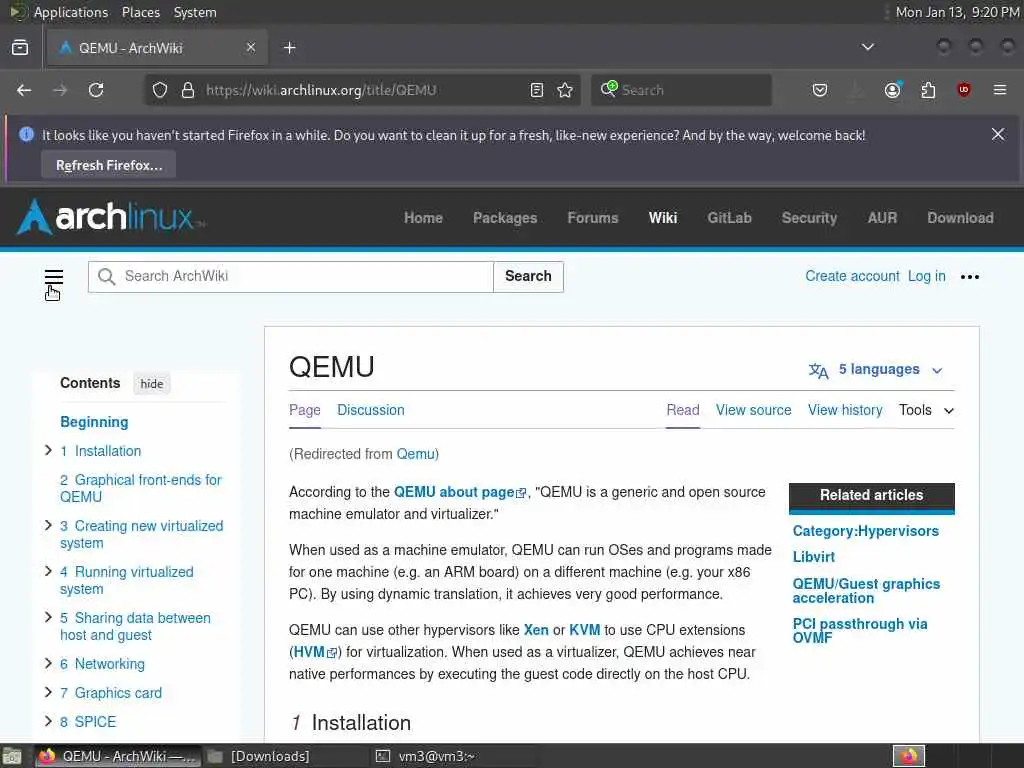This screenshot has height=768, width=1024.
Task: Expand the 4 Running virtualized system section
Action: 48,571
